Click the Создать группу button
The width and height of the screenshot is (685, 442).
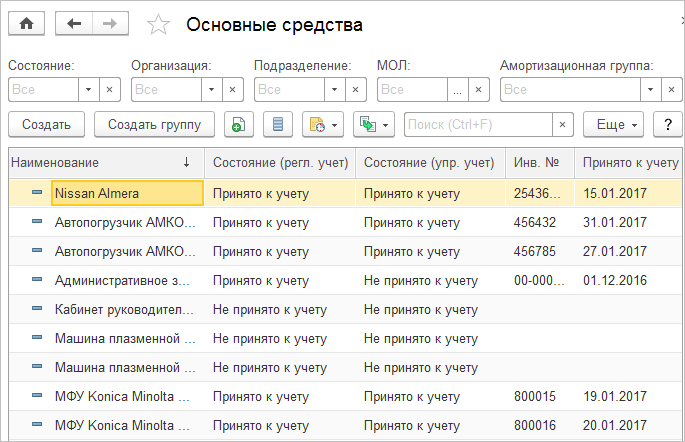coord(154,125)
